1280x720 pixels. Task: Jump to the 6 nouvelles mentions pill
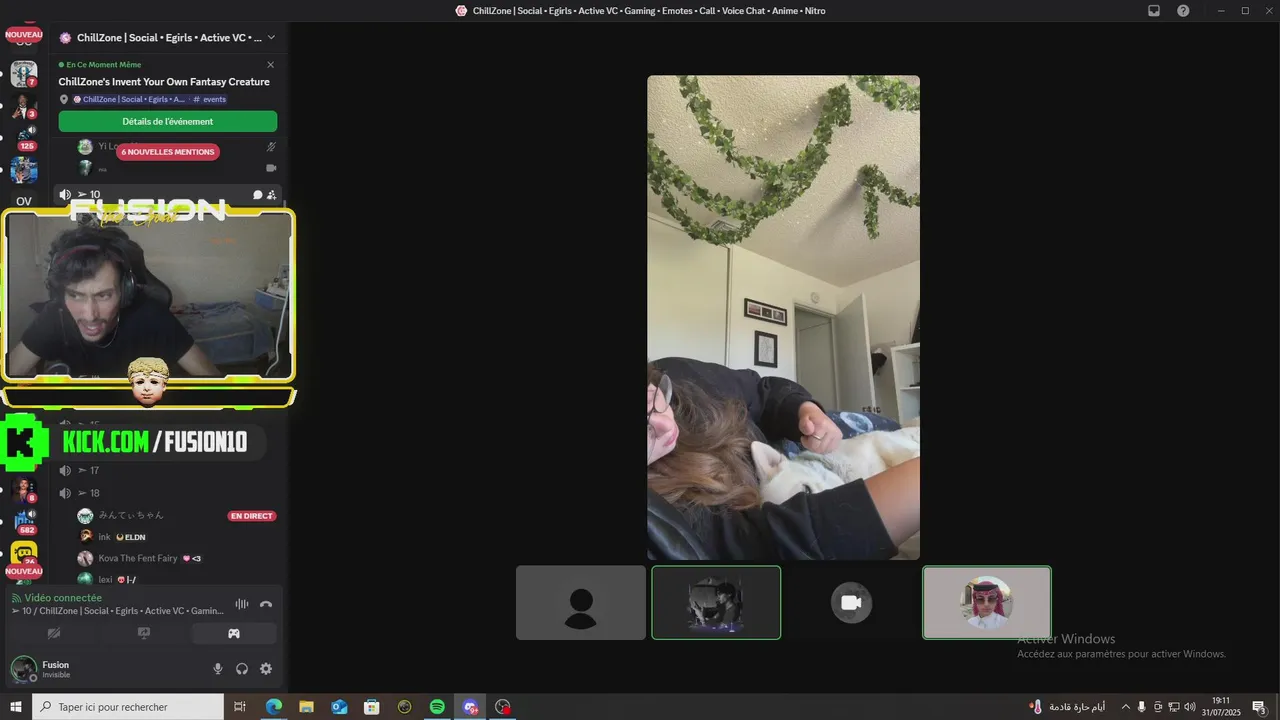pos(168,152)
